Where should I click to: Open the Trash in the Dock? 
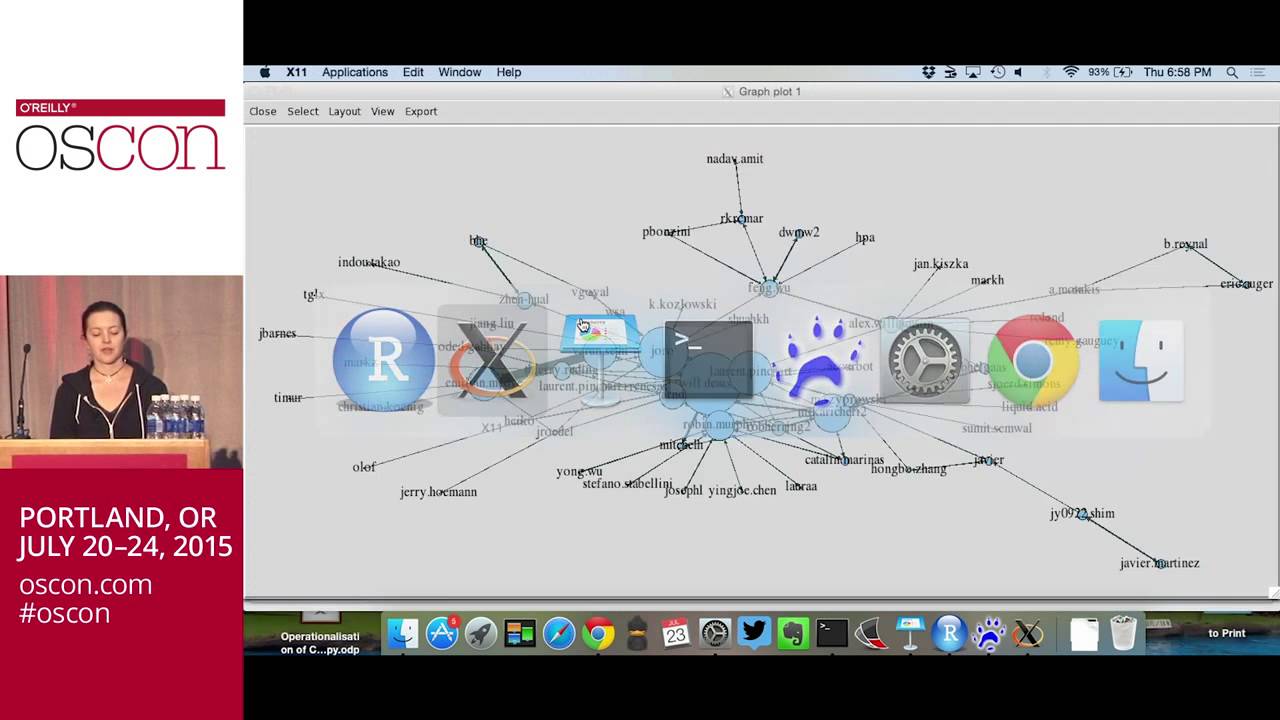coord(1123,633)
